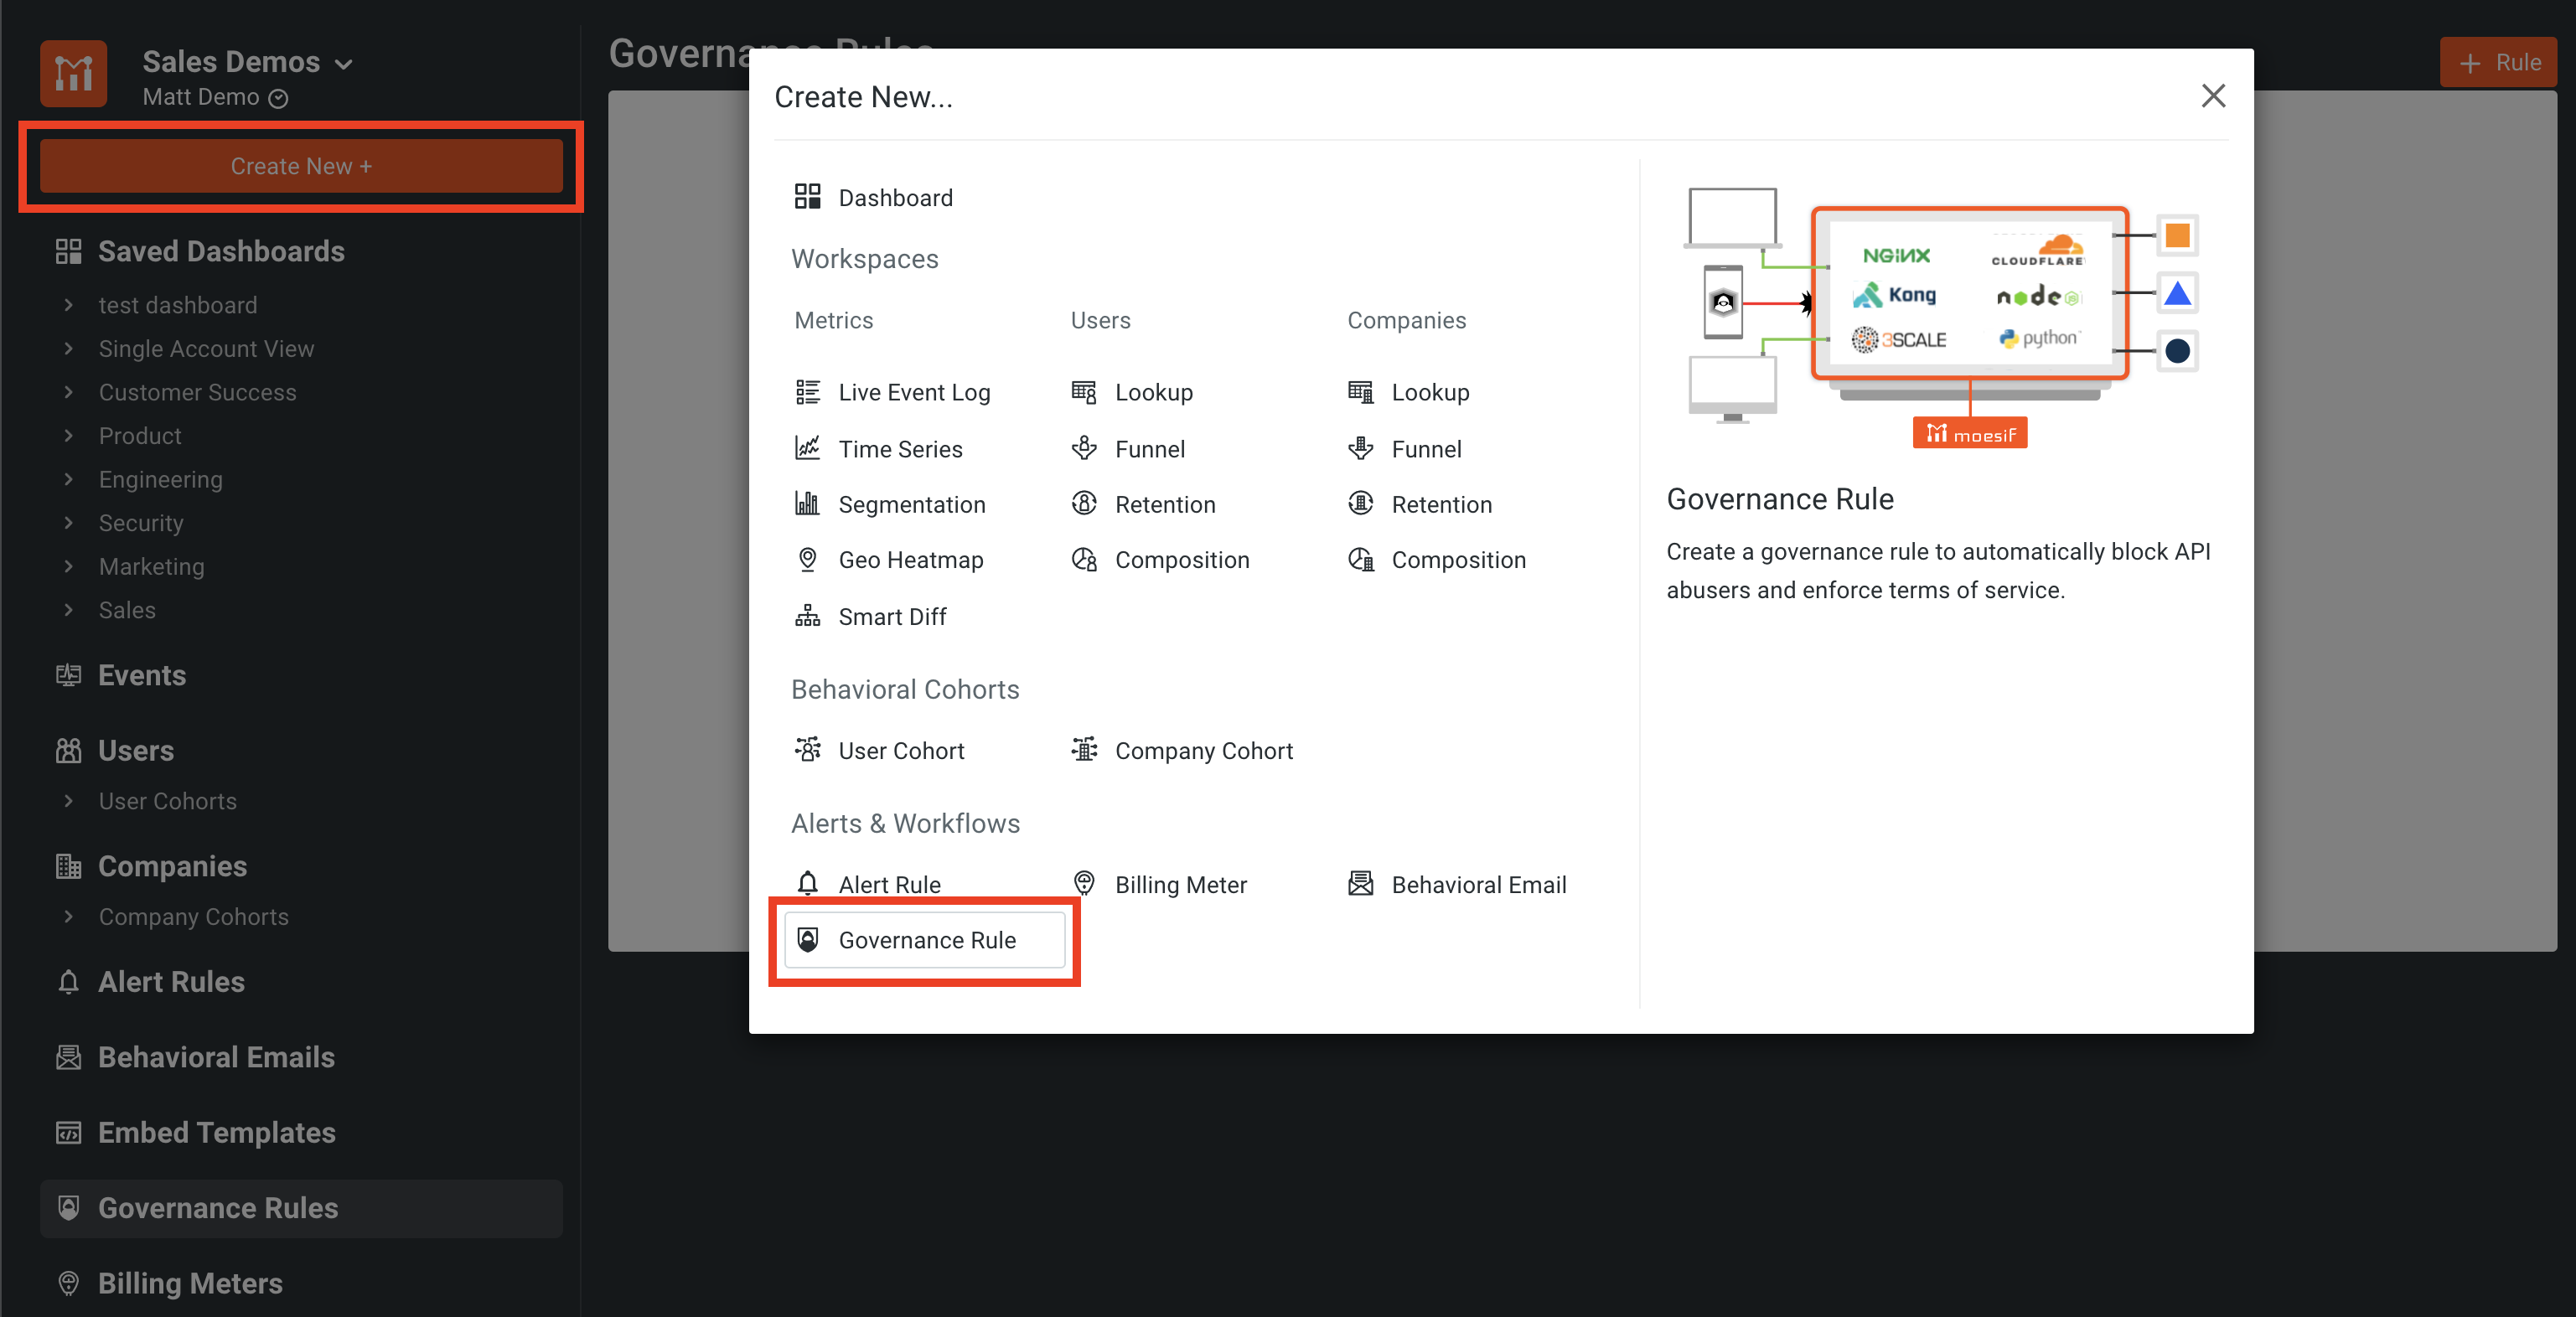
Task: Open the Events section in sidebar
Action: (x=142, y=675)
